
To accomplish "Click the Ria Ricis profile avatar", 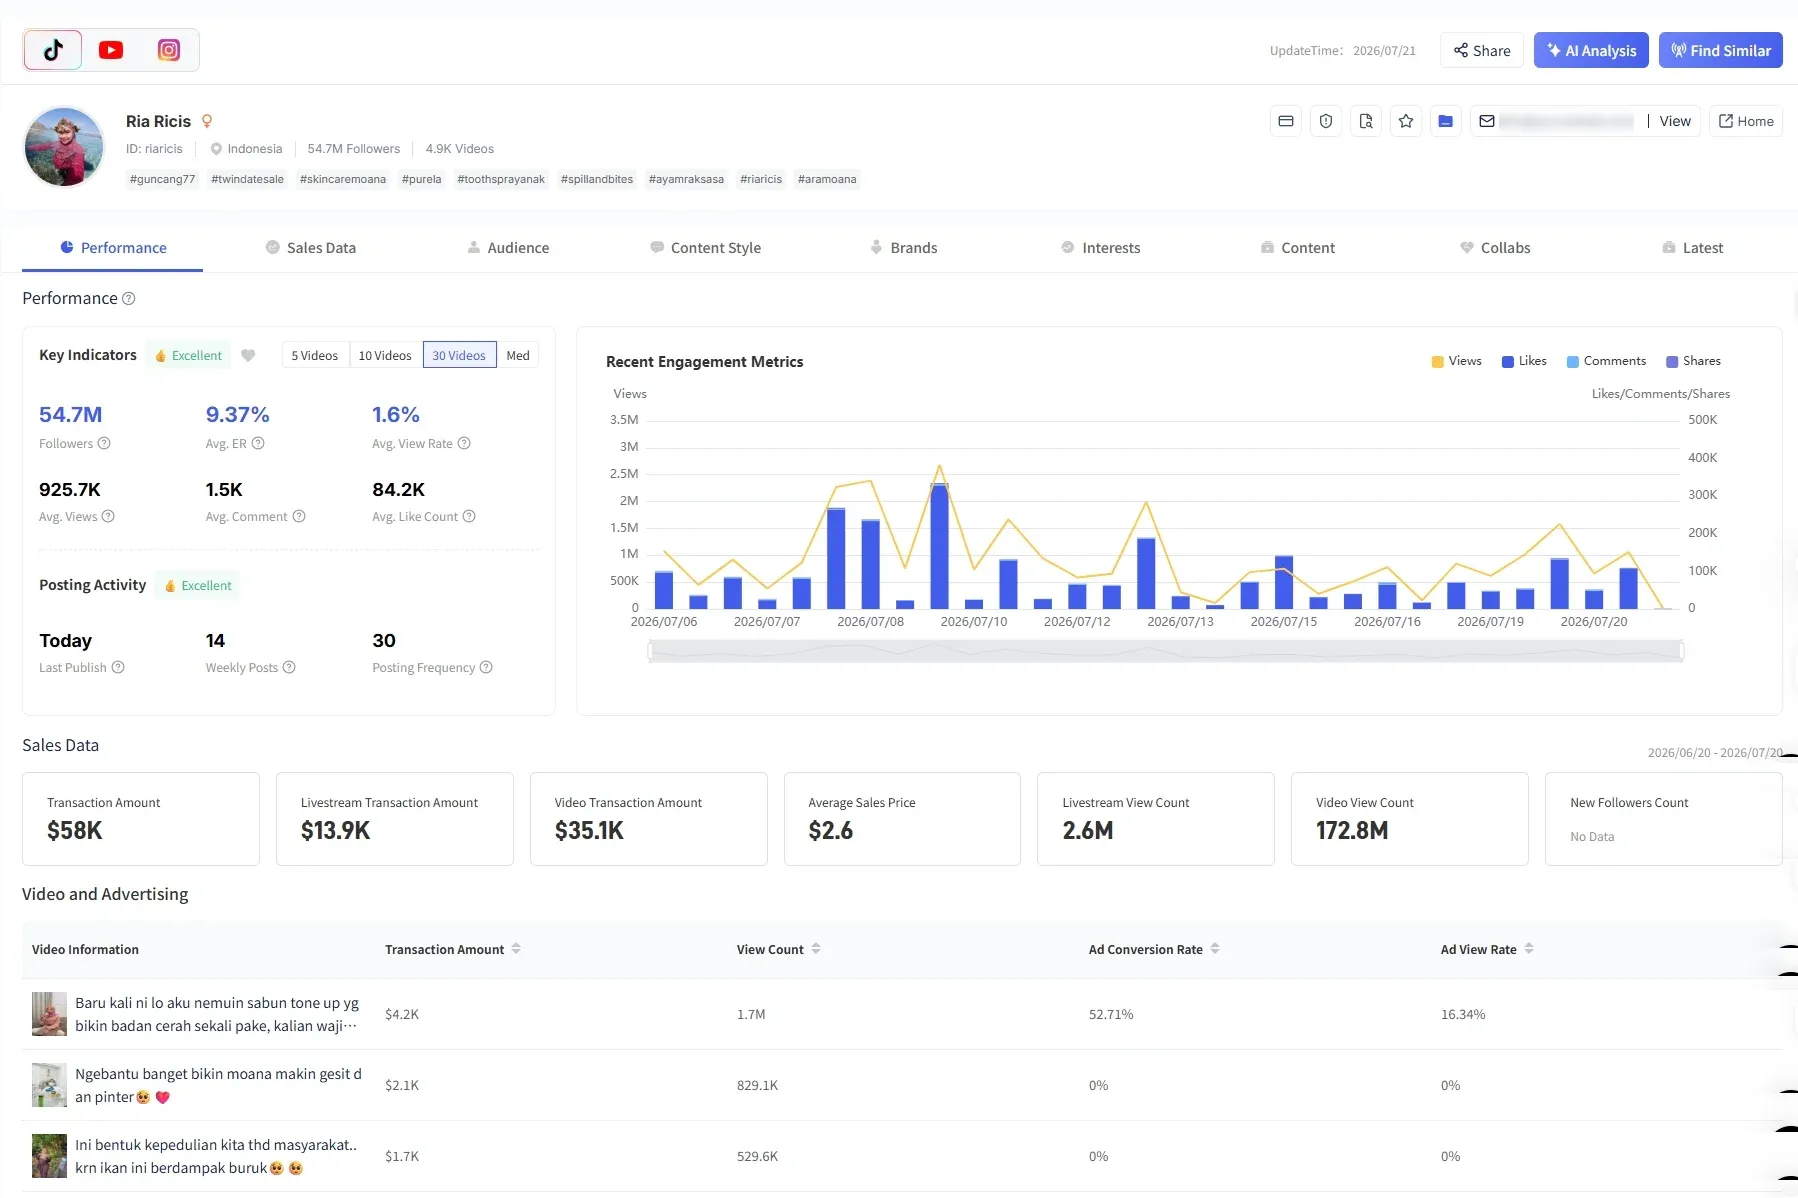I will [x=64, y=147].
